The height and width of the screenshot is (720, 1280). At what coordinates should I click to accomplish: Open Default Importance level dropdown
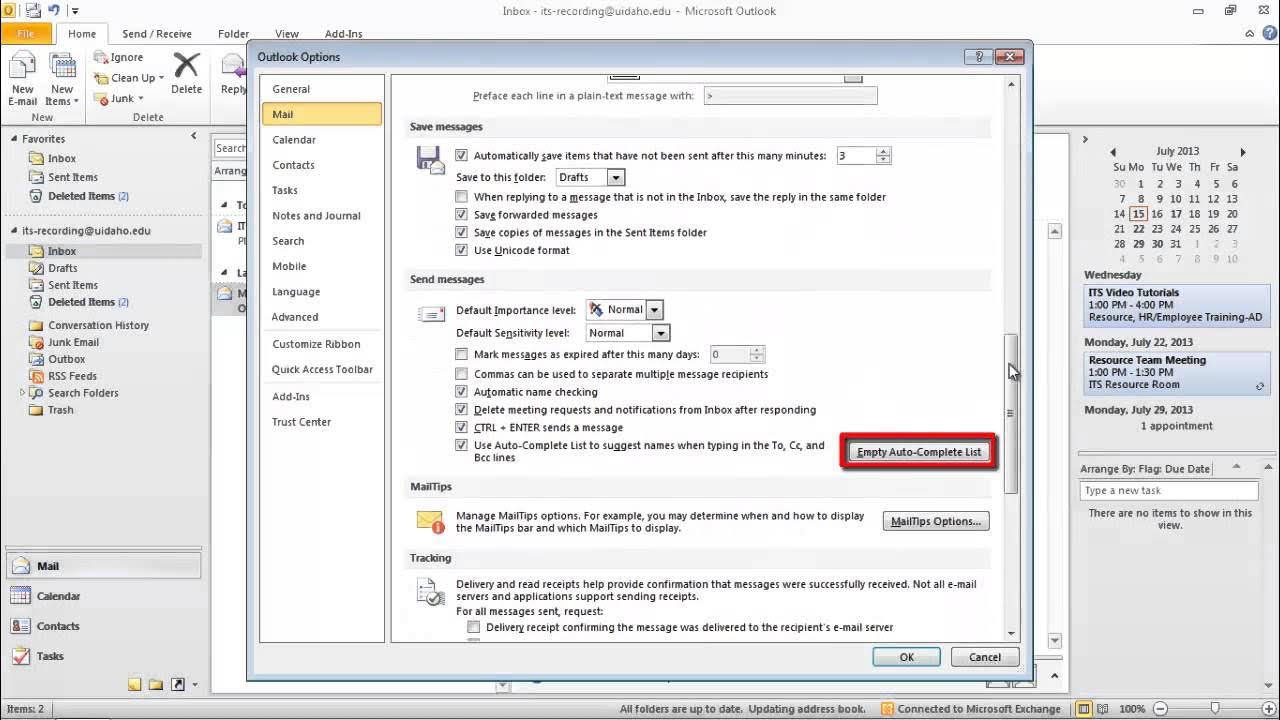pos(654,310)
